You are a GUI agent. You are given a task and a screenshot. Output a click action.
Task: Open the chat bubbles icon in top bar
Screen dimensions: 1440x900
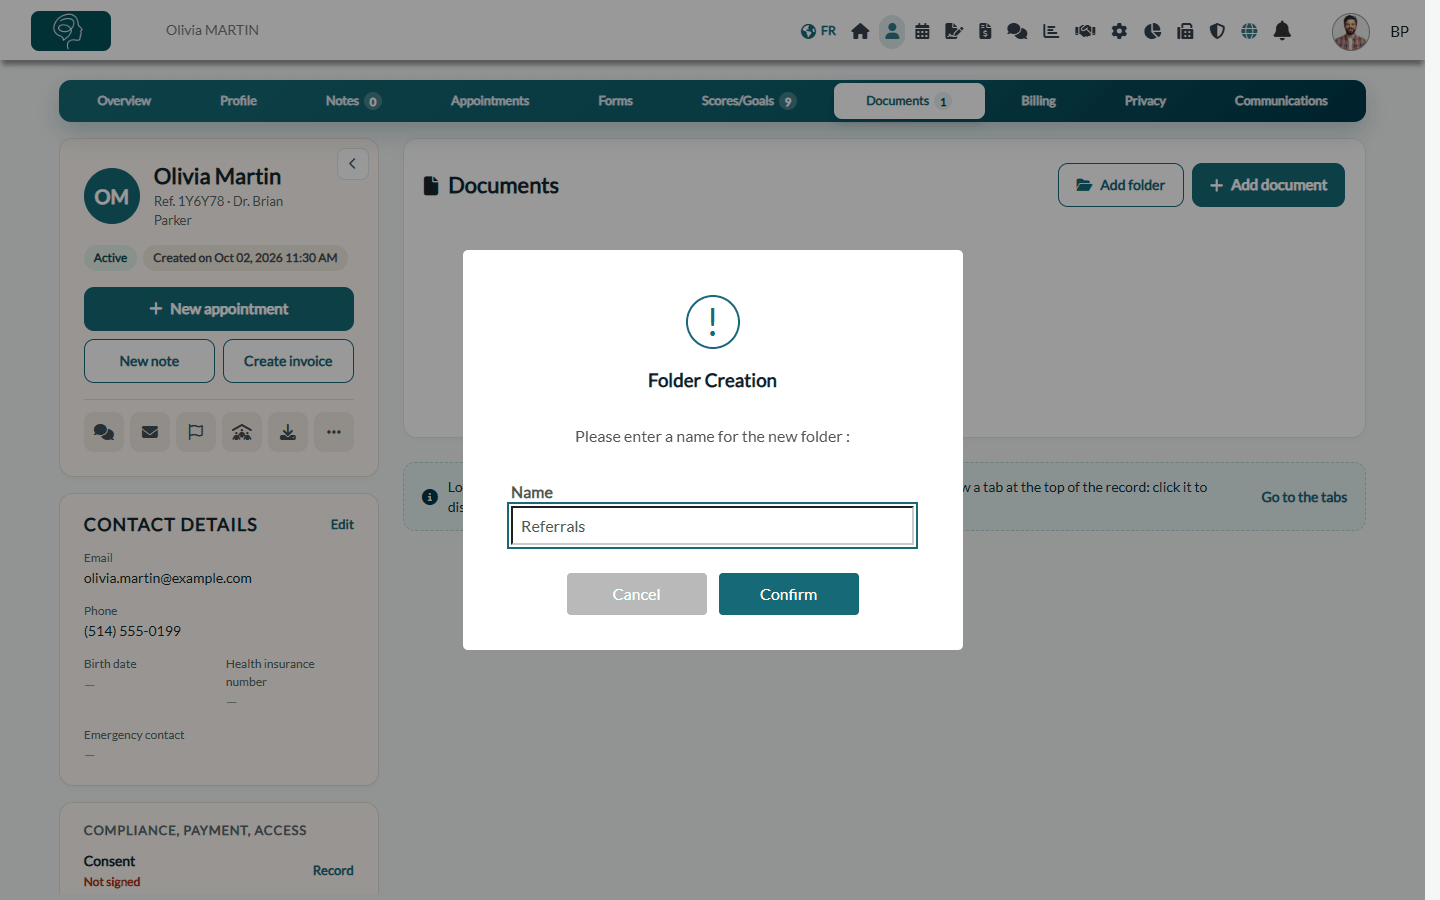[x=1017, y=31]
